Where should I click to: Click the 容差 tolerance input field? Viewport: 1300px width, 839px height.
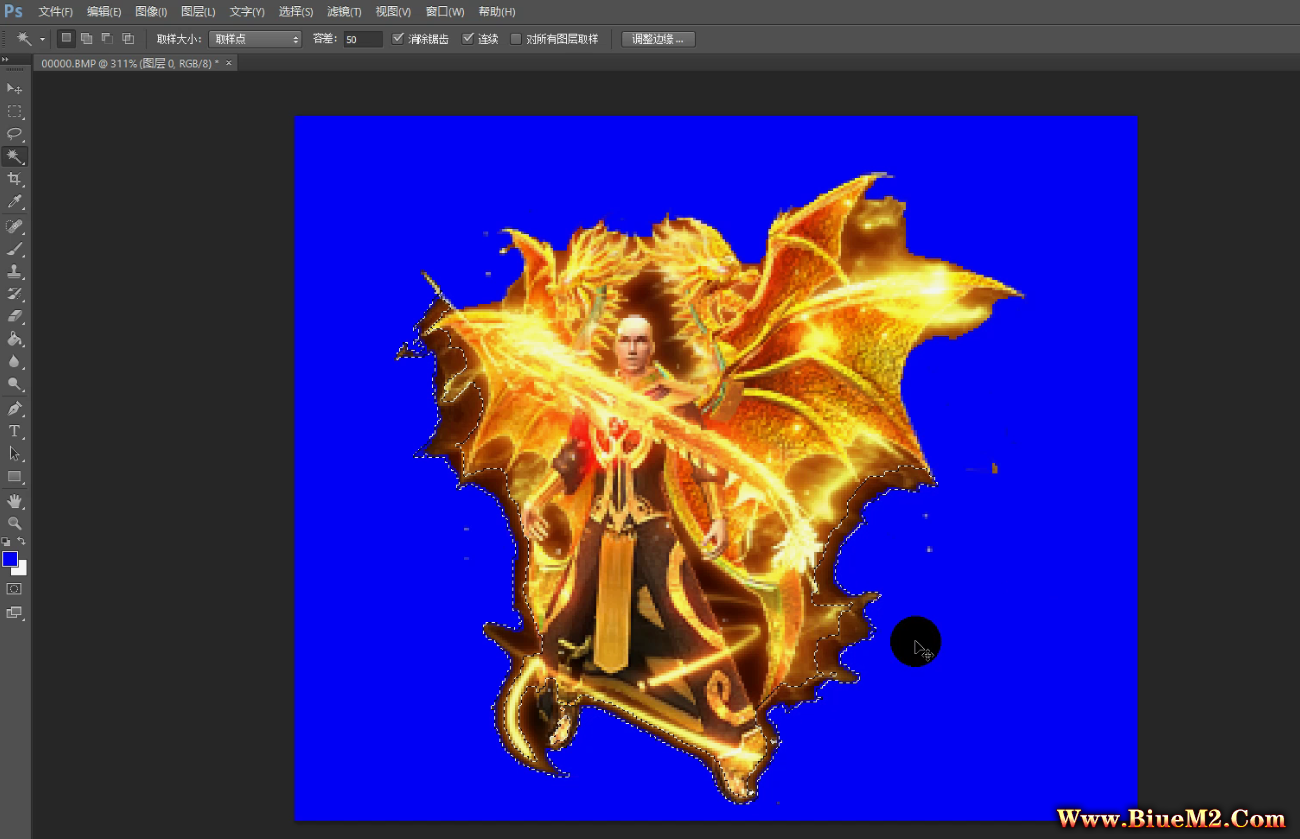[x=363, y=39]
